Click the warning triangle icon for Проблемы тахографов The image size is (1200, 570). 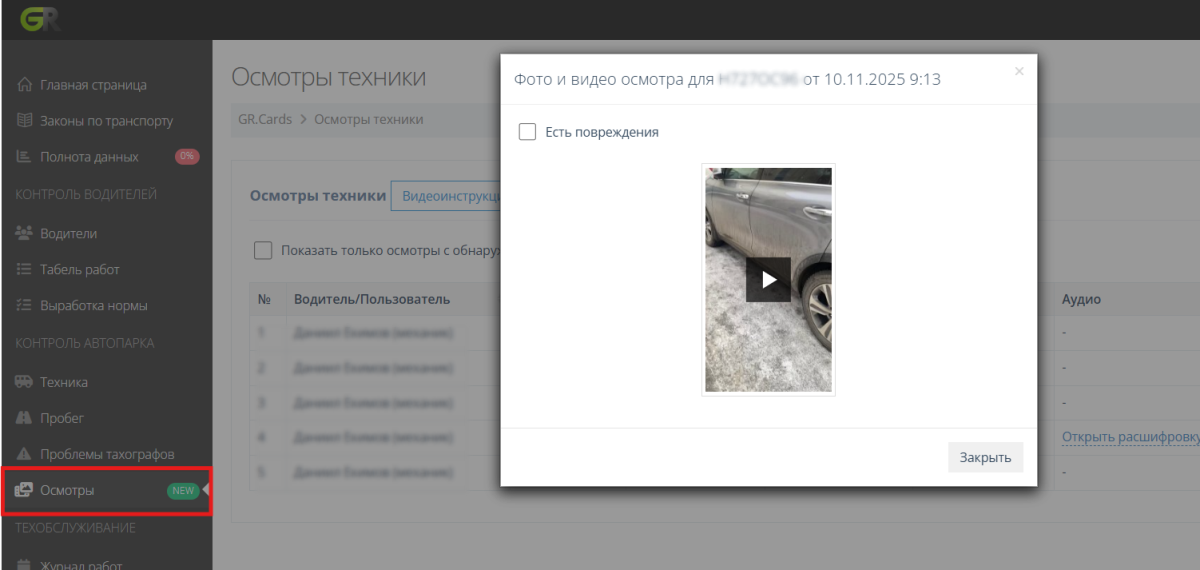(25, 454)
